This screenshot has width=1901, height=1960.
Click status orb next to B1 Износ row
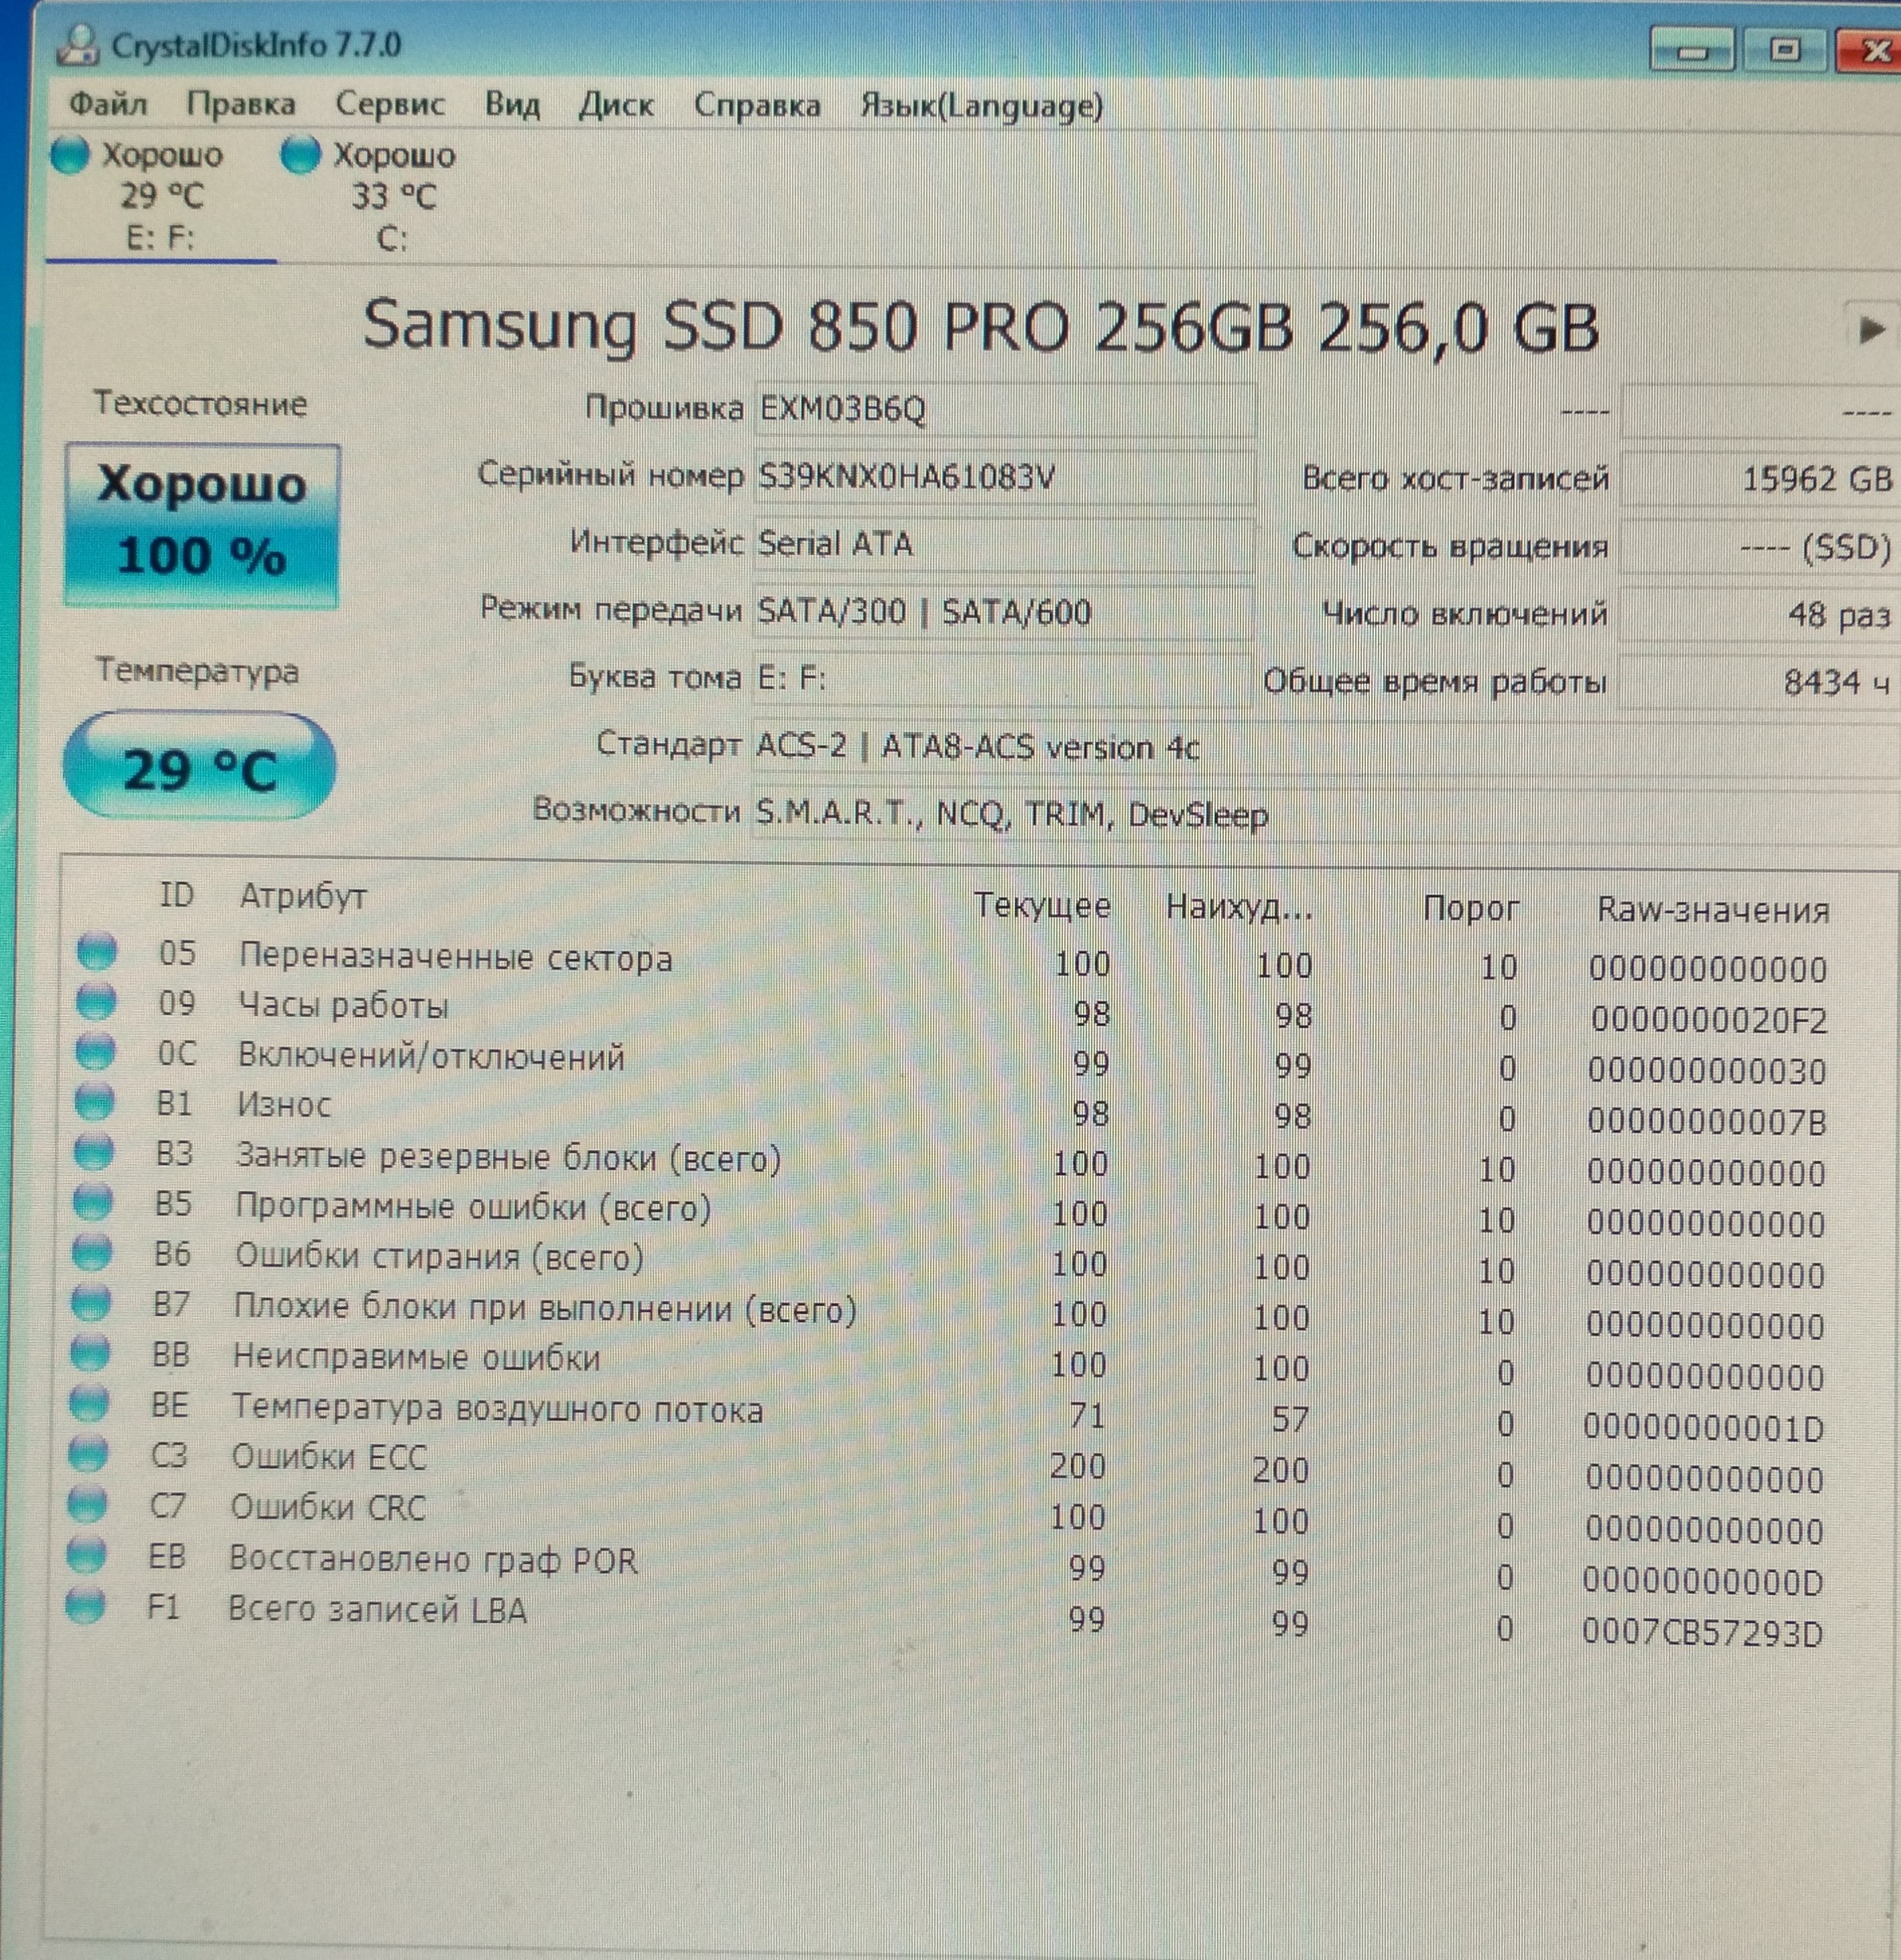[95, 1102]
